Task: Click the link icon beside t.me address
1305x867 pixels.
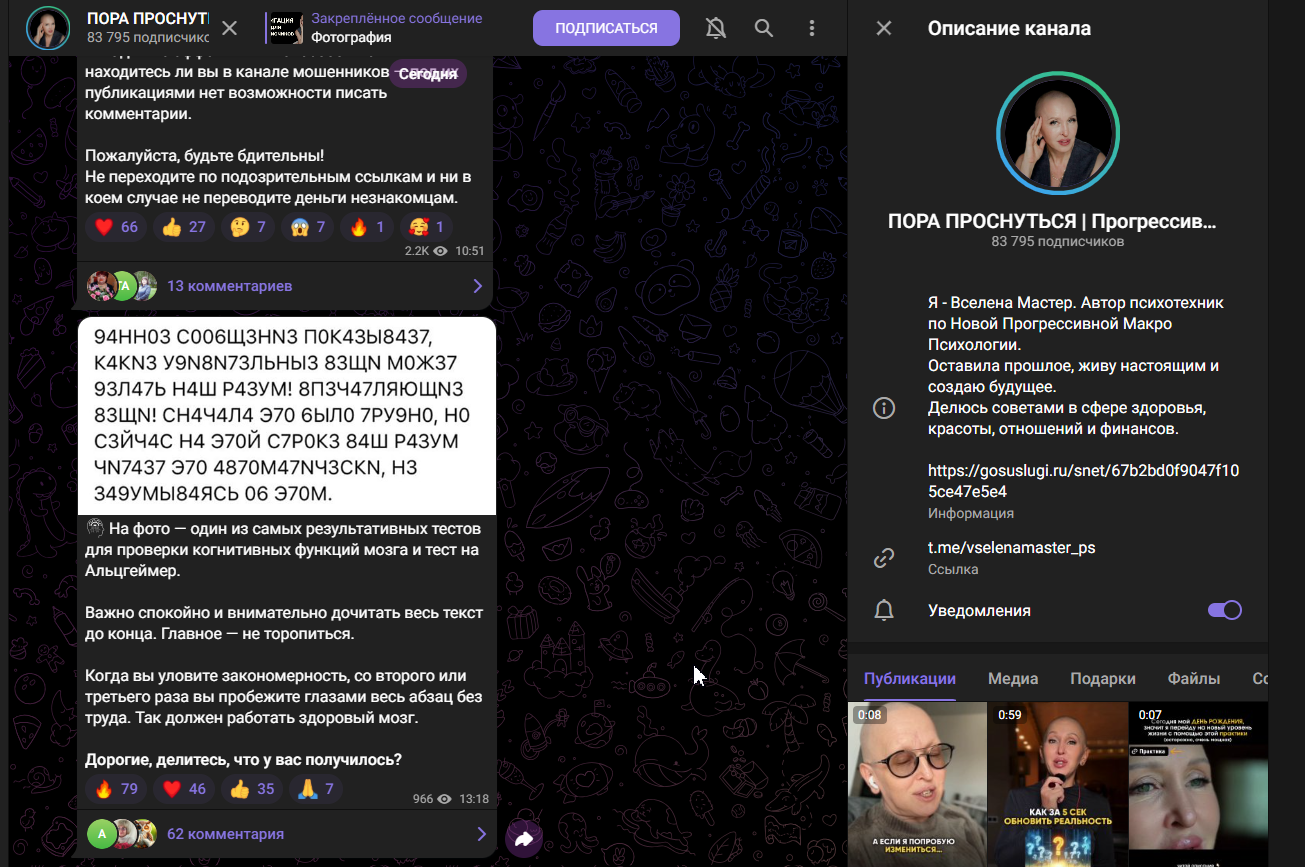Action: [884, 558]
